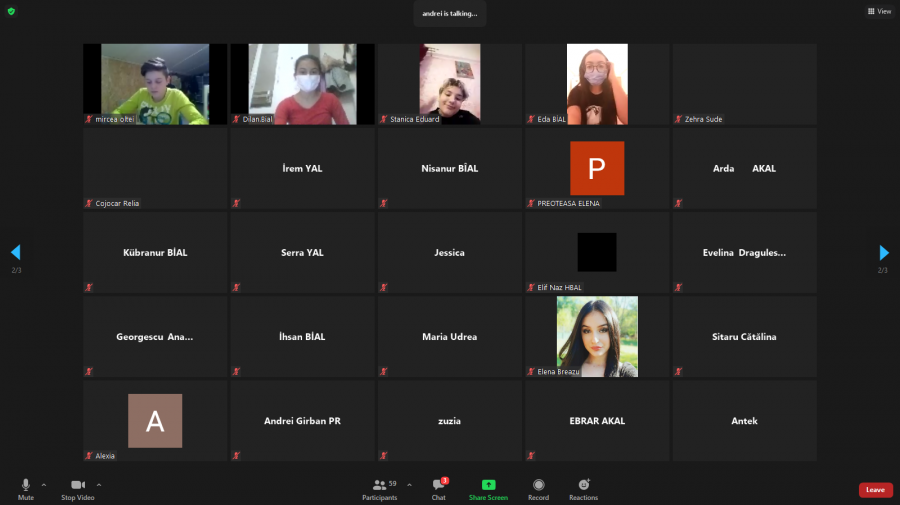900x505 pixels.
Task: Toggle the microphone Mute button
Action: 26,489
